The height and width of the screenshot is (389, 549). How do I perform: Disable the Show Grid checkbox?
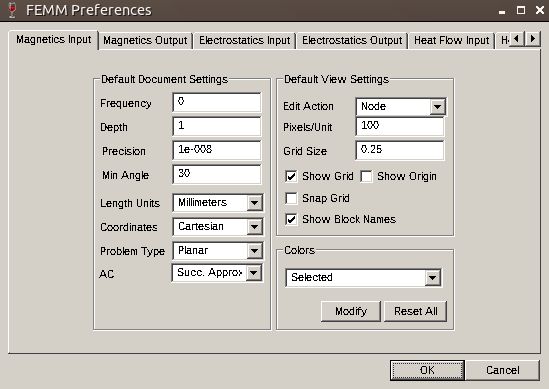click(291, 176)
